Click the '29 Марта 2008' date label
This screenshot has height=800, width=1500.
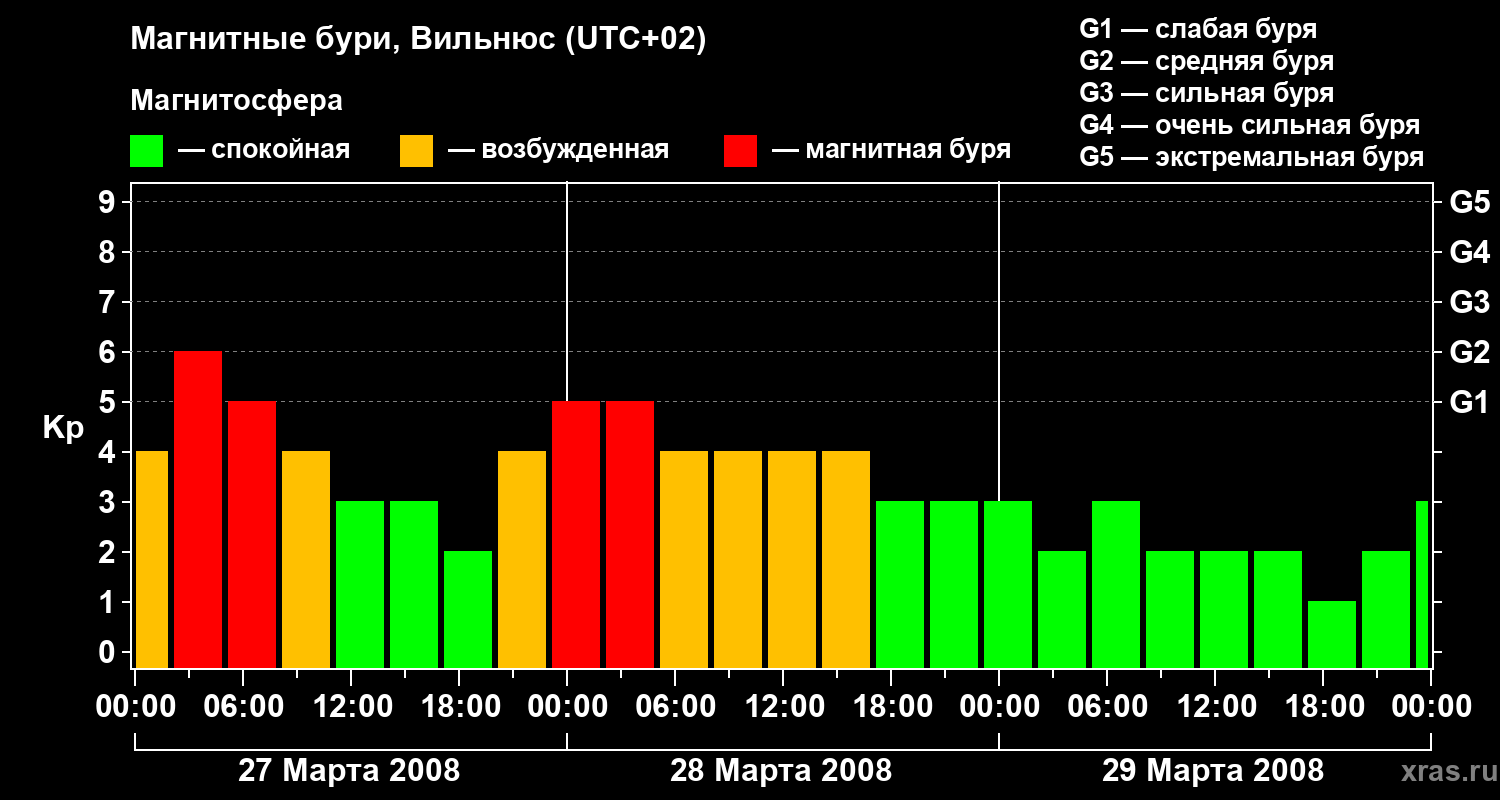click(1213, 771)
